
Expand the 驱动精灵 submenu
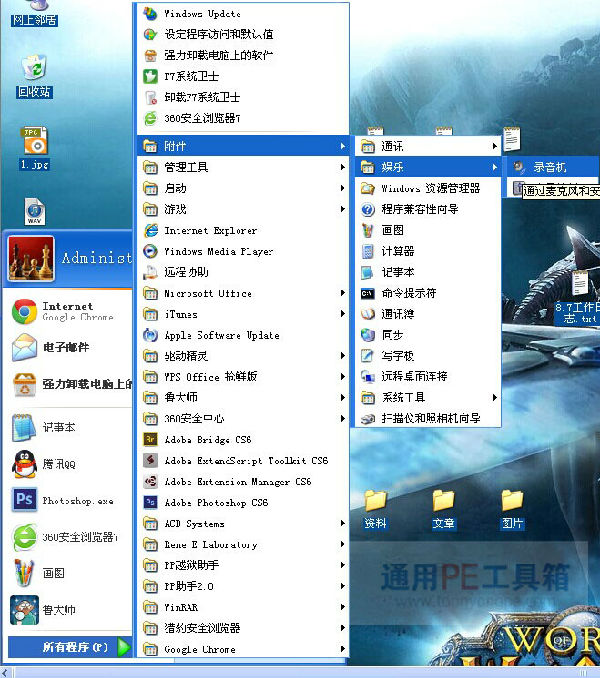click(243, 356)
